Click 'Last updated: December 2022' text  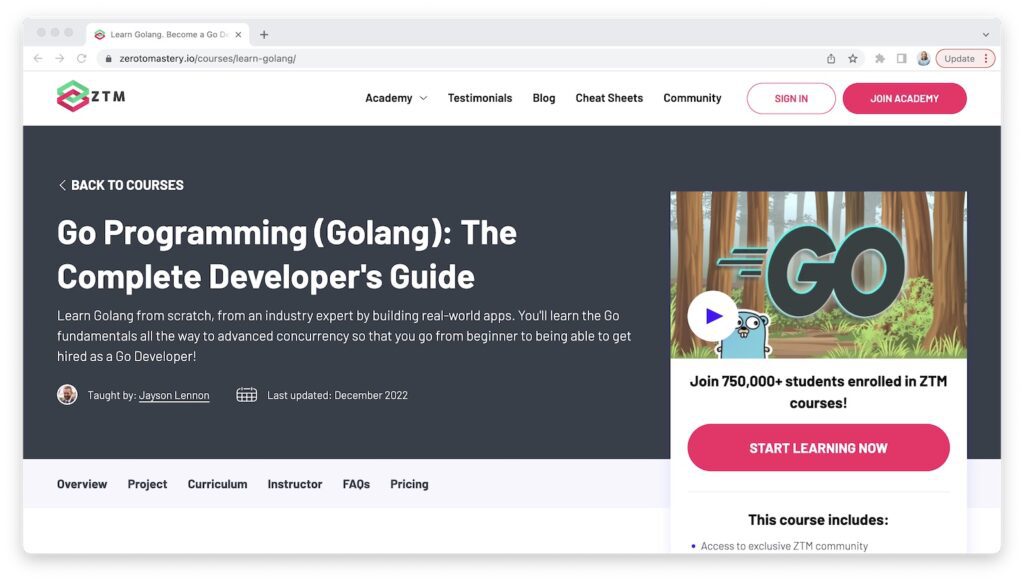pyautogui.click(x=337, y=395)
